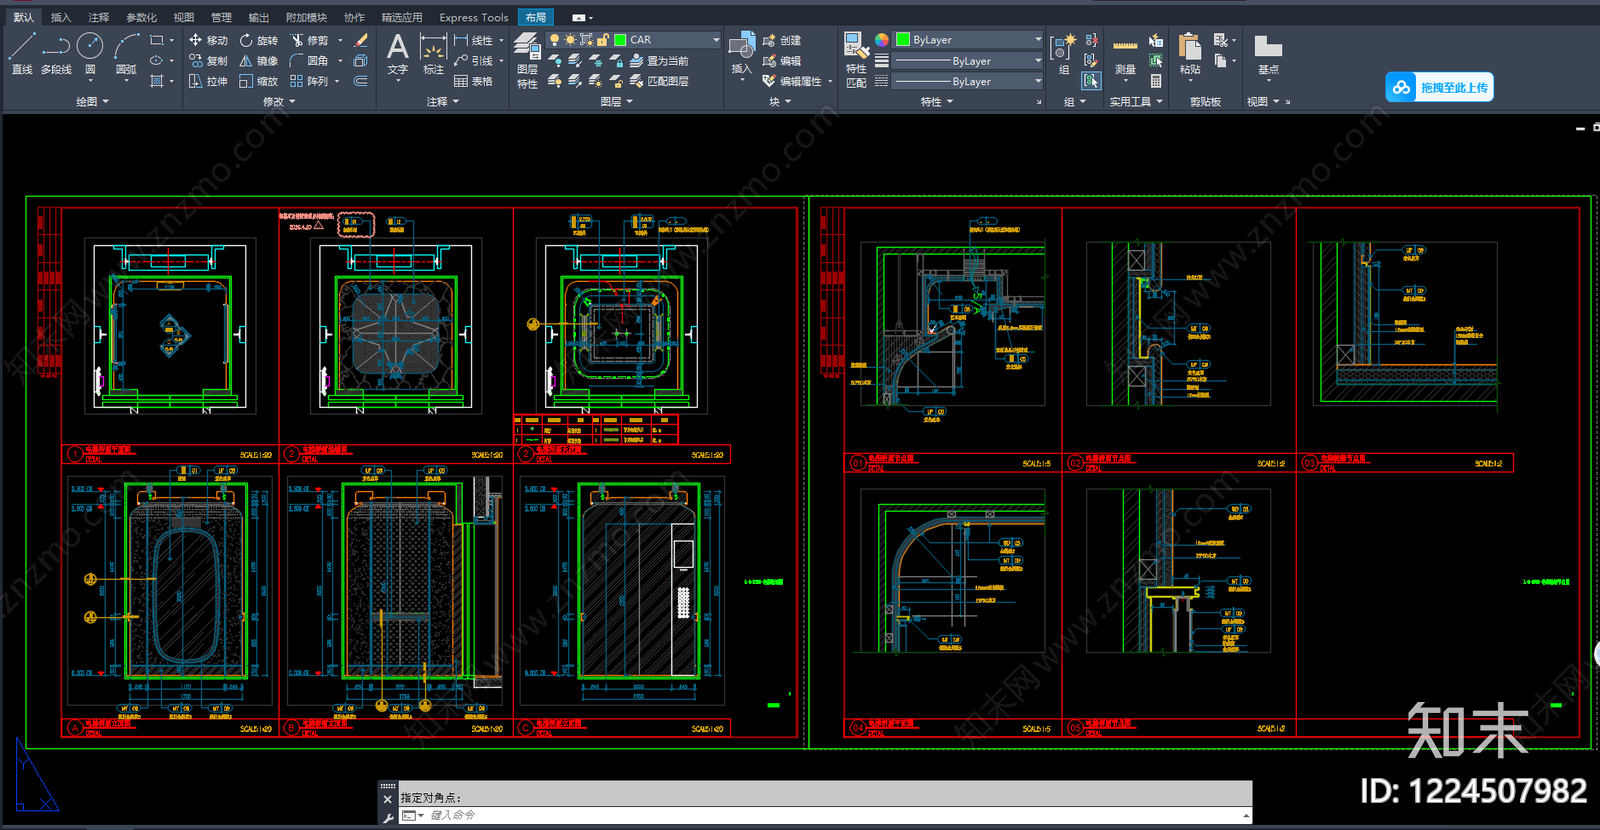Expand the 实用工具 panel flyout

point(1136,102)
